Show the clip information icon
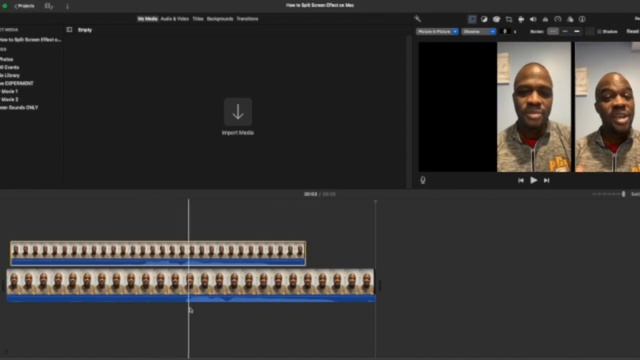Image resolution: width=640 pixels, height=360 pixels. coord(582,19)
